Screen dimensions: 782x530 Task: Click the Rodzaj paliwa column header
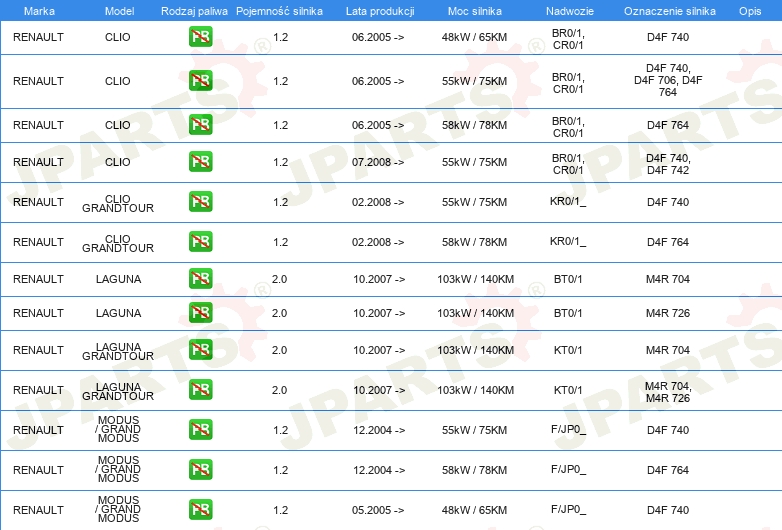[x=194, y=11]
